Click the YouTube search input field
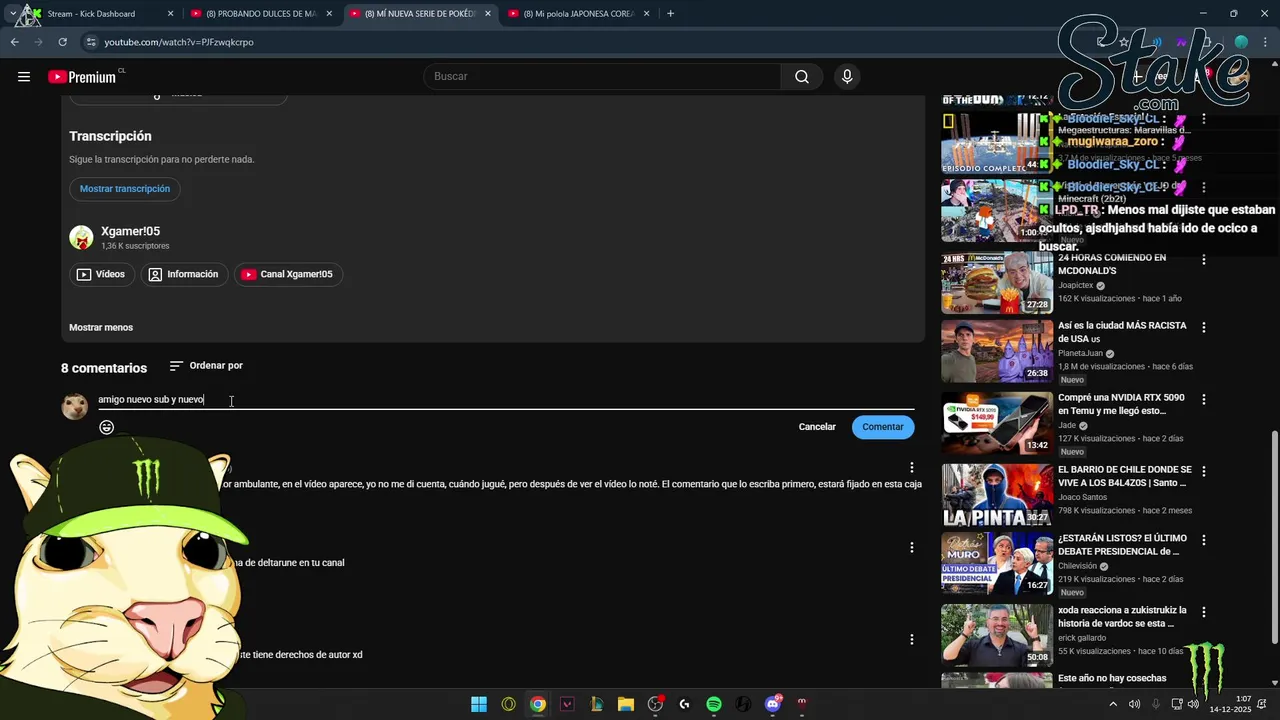Image resolution: width=1280 pixels, height=720 pixels. point(602,77)
